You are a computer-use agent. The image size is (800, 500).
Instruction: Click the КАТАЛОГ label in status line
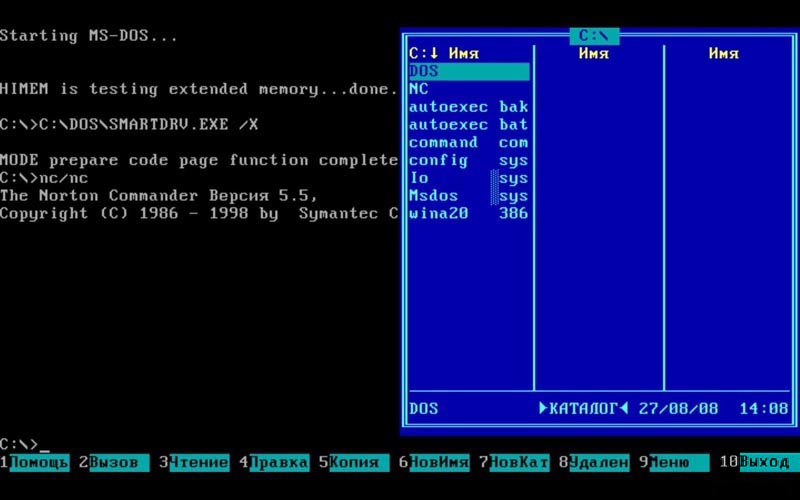pyautogui.click(x=584, y=409)
